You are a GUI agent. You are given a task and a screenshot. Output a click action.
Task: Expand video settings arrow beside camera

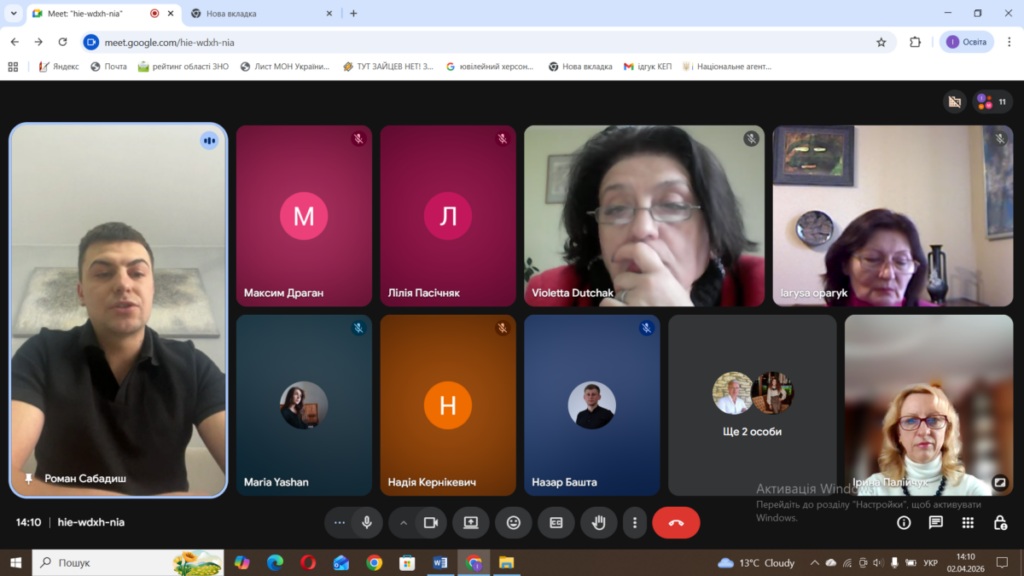coord(404,522)
